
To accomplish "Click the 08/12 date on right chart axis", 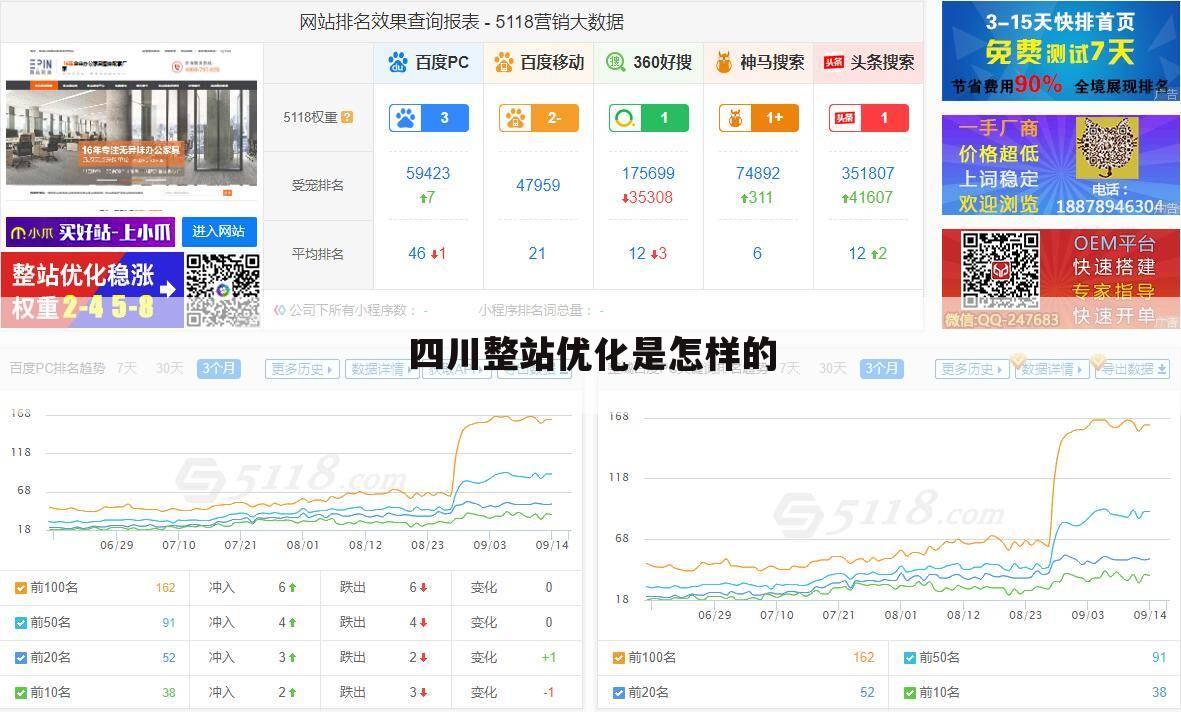I will tap(963, 615).
